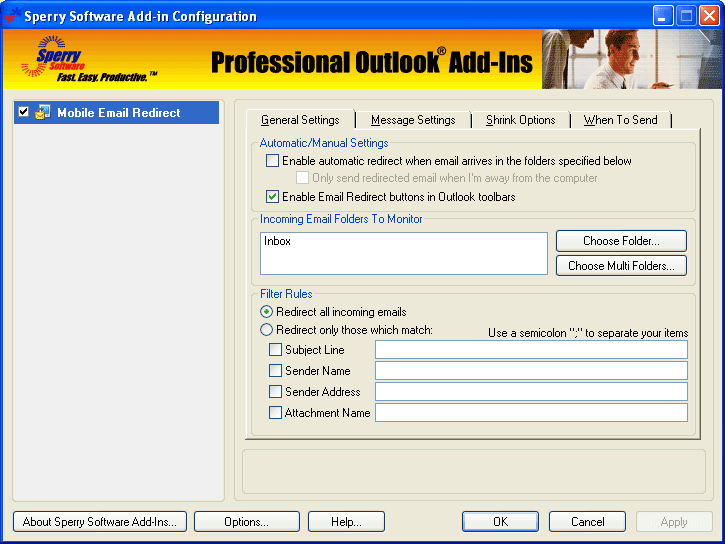Click the Mobile Email Redirect add-in icon
725x544 pixels.
(x=43, y=112)
